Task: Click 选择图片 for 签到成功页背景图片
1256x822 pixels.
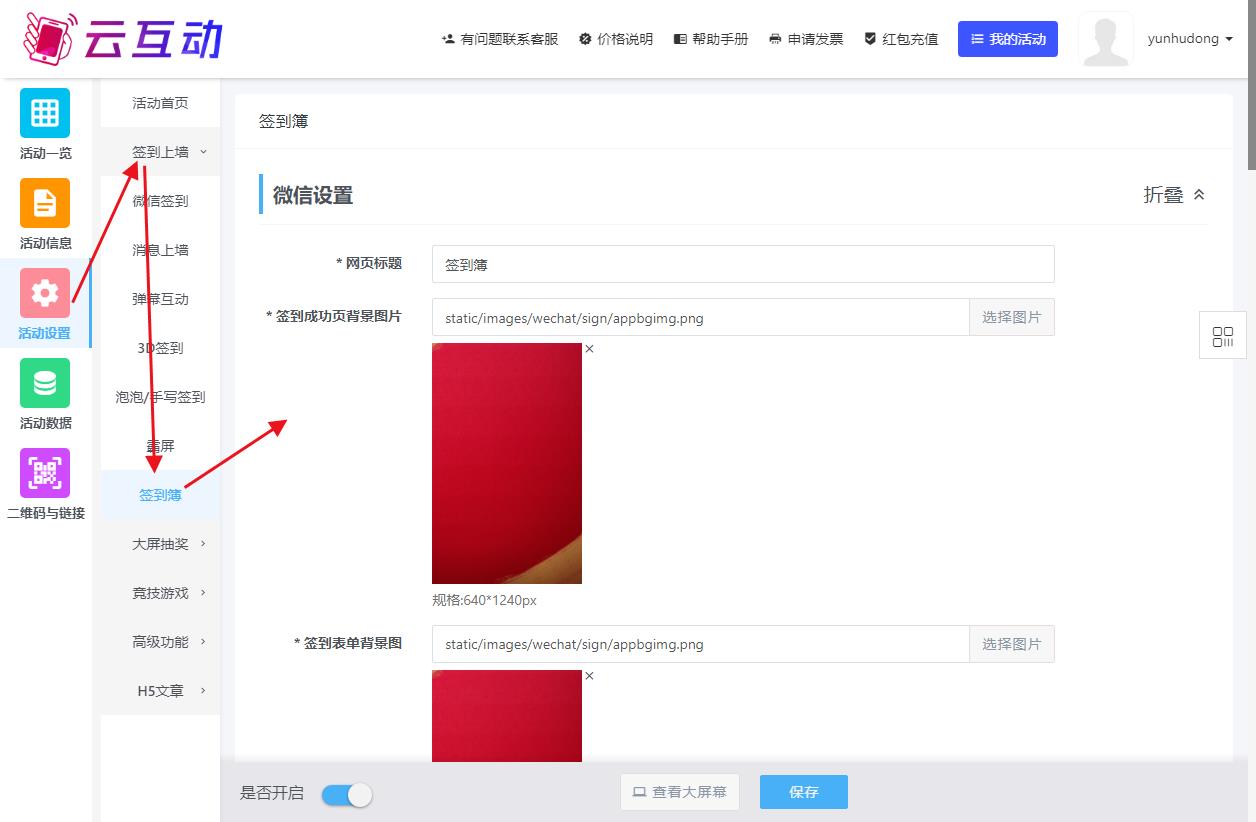Action: click(1012, 317)
